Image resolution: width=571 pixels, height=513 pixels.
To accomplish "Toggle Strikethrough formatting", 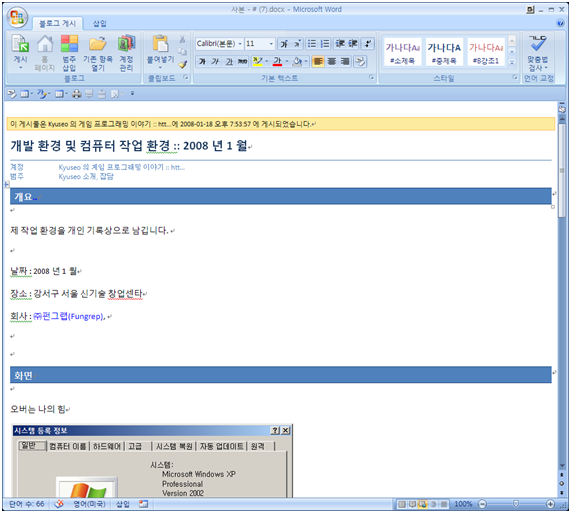I will coord(242,62).
